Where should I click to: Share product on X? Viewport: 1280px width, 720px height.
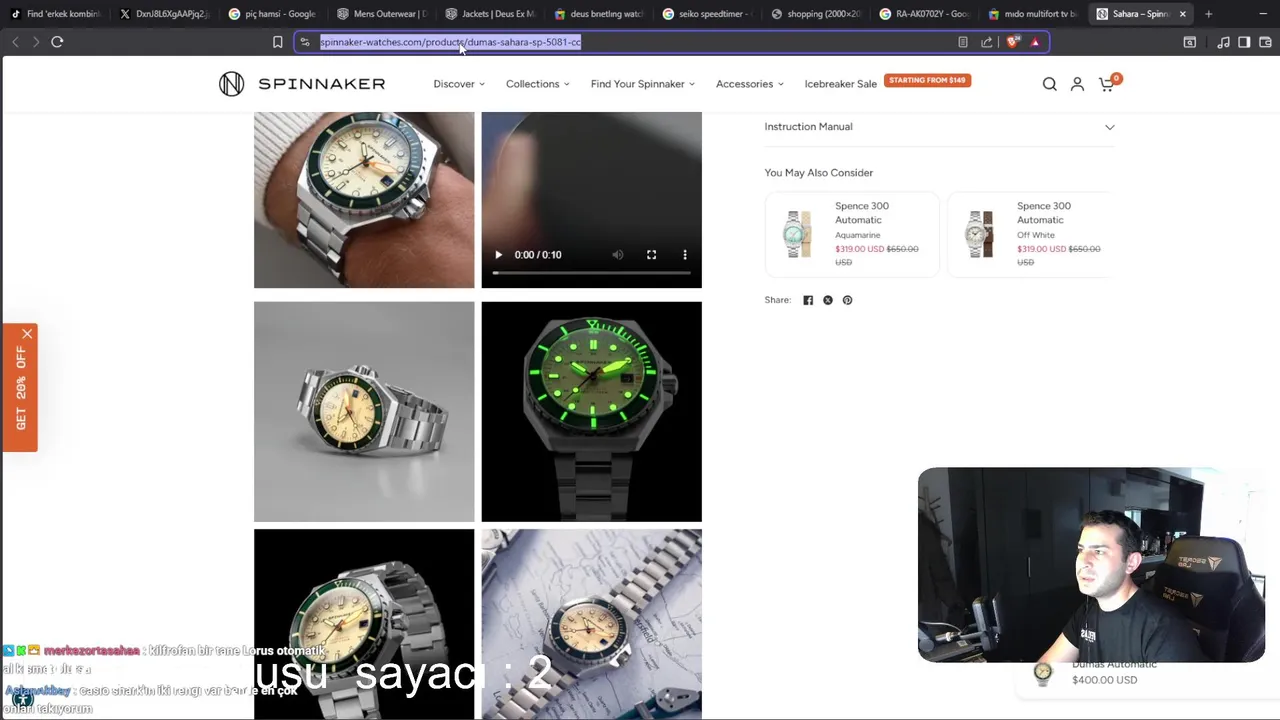[x=828, y=300]
